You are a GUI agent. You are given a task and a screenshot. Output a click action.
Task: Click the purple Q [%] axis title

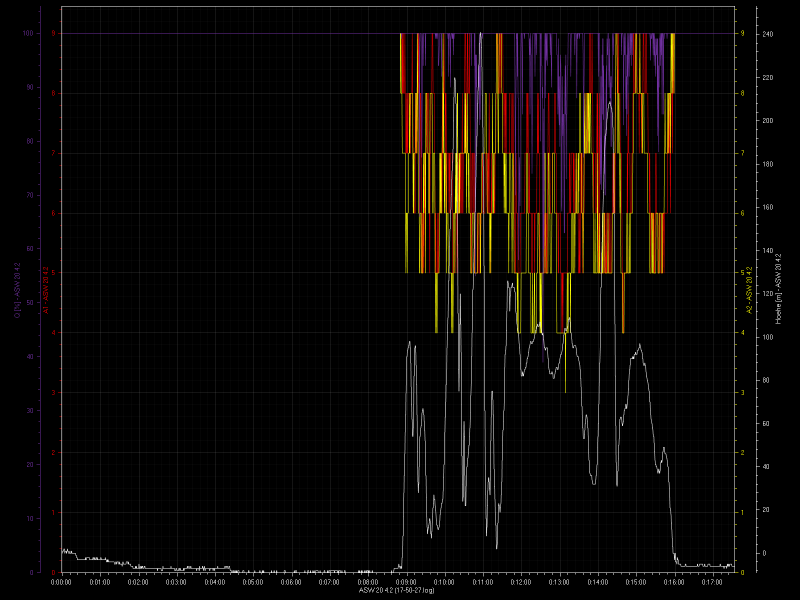coord(17,290)
